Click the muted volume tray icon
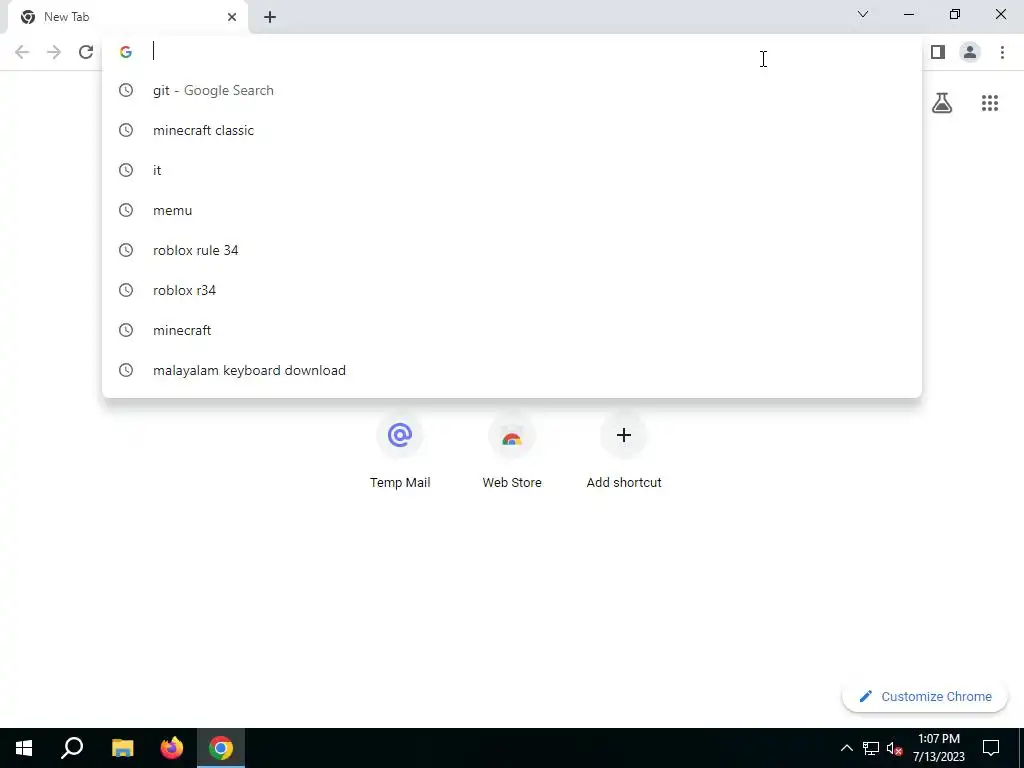 [x=895, y=748]
